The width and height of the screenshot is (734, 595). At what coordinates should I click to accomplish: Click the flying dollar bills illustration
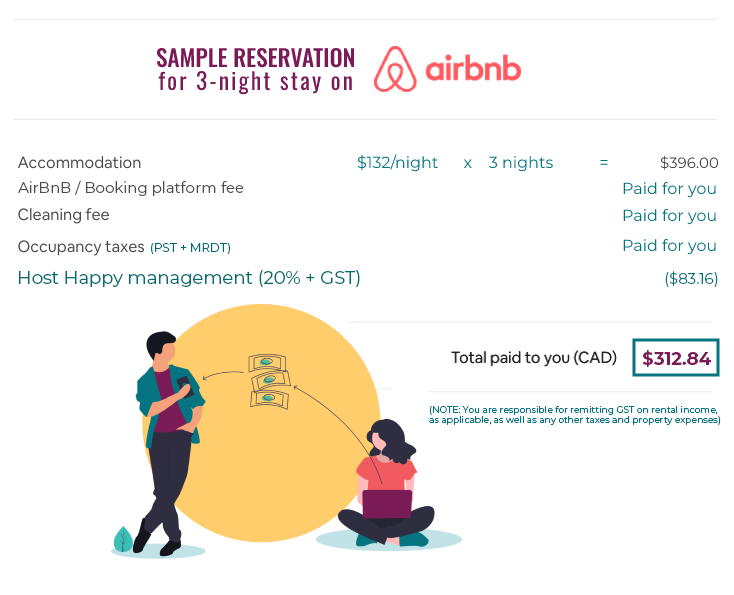(x=268, y=381)
